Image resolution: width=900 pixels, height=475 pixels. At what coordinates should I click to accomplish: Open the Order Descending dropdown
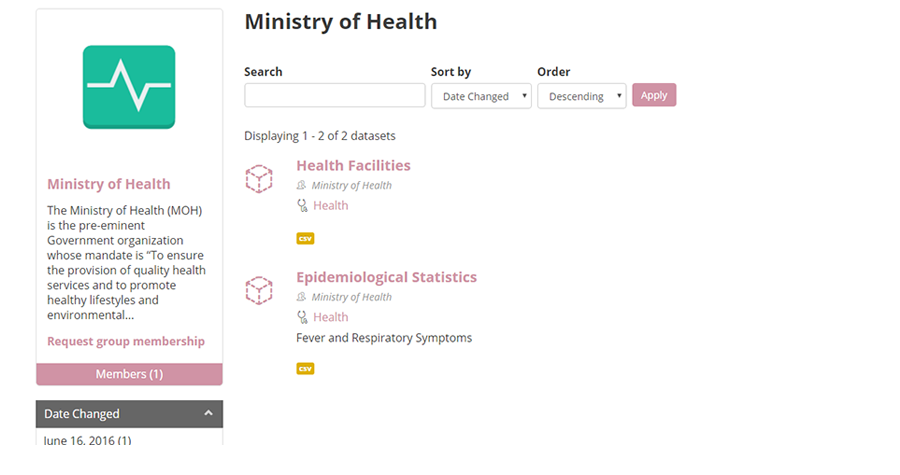[x=581, y=96]
